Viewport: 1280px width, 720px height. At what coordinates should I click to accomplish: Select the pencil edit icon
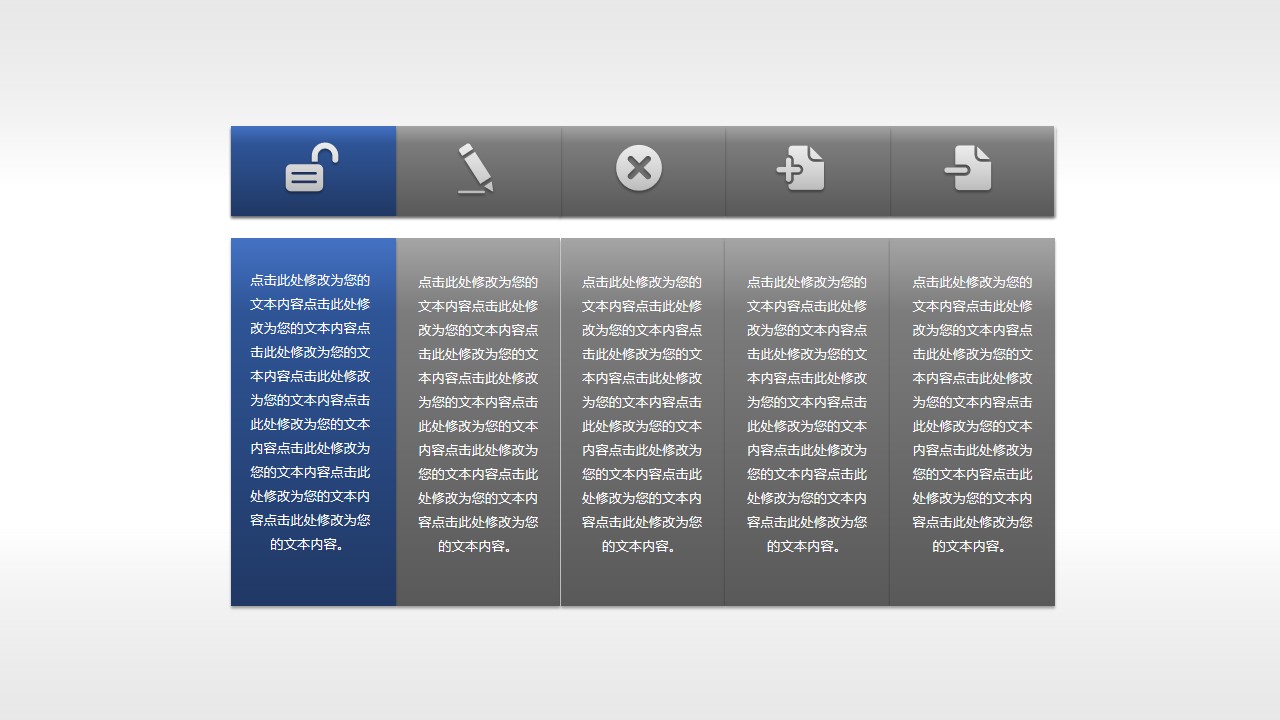point(476,168)
